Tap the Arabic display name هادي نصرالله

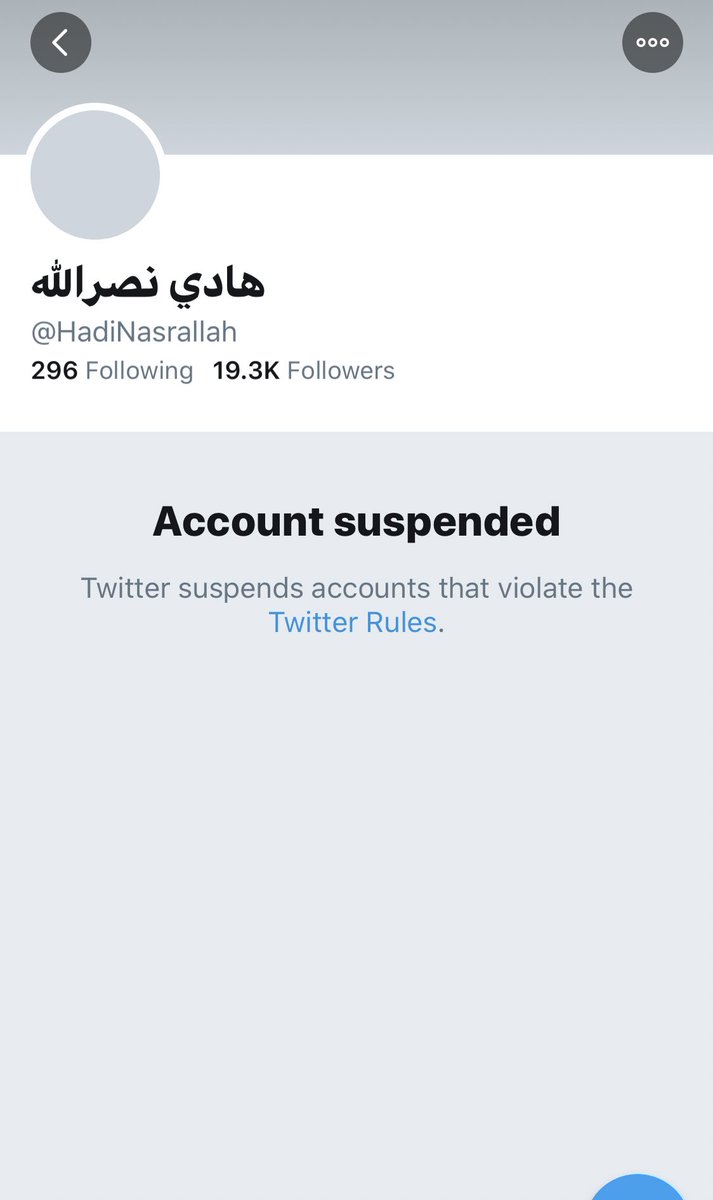point(148,283)
